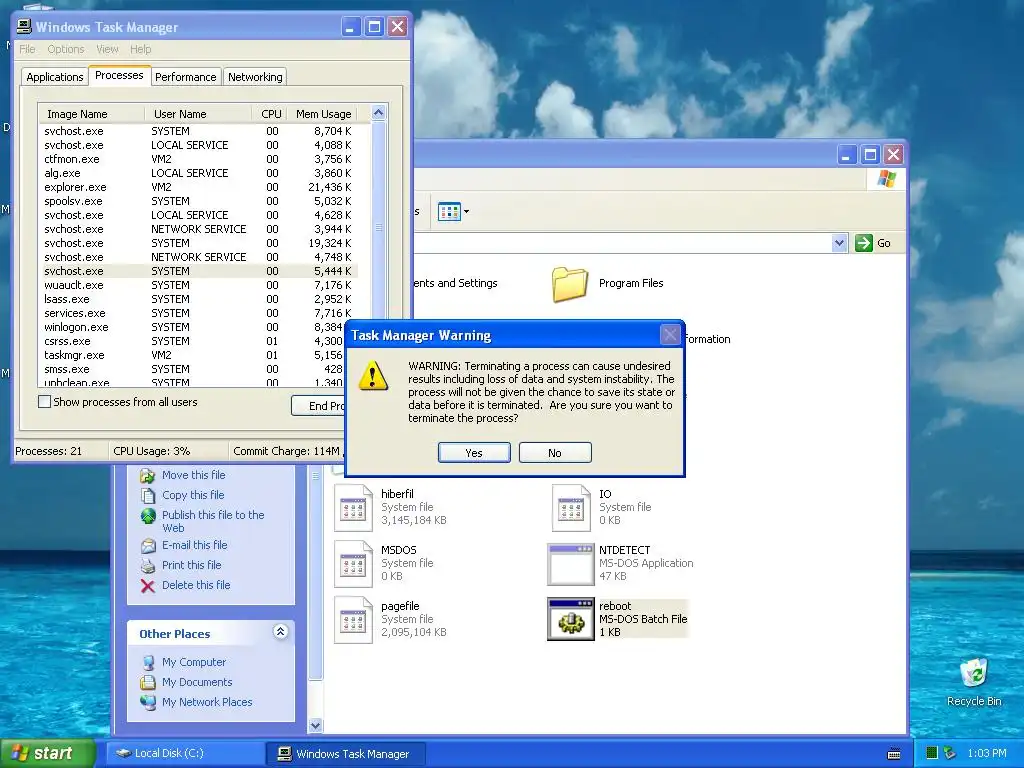The image size is (1024, 768).
Task: Select the lsass.exe process row
Action: point(198,299)
